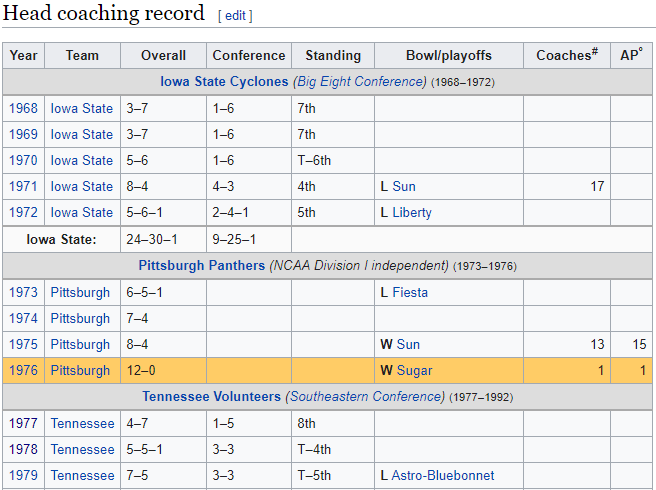Open the 1976 season year link
Screen dimensions: 656x490
coord(23,370)
